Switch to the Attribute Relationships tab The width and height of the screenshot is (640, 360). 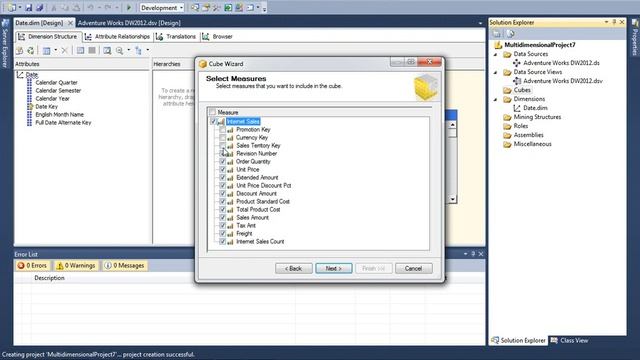(x=118, y=37)
